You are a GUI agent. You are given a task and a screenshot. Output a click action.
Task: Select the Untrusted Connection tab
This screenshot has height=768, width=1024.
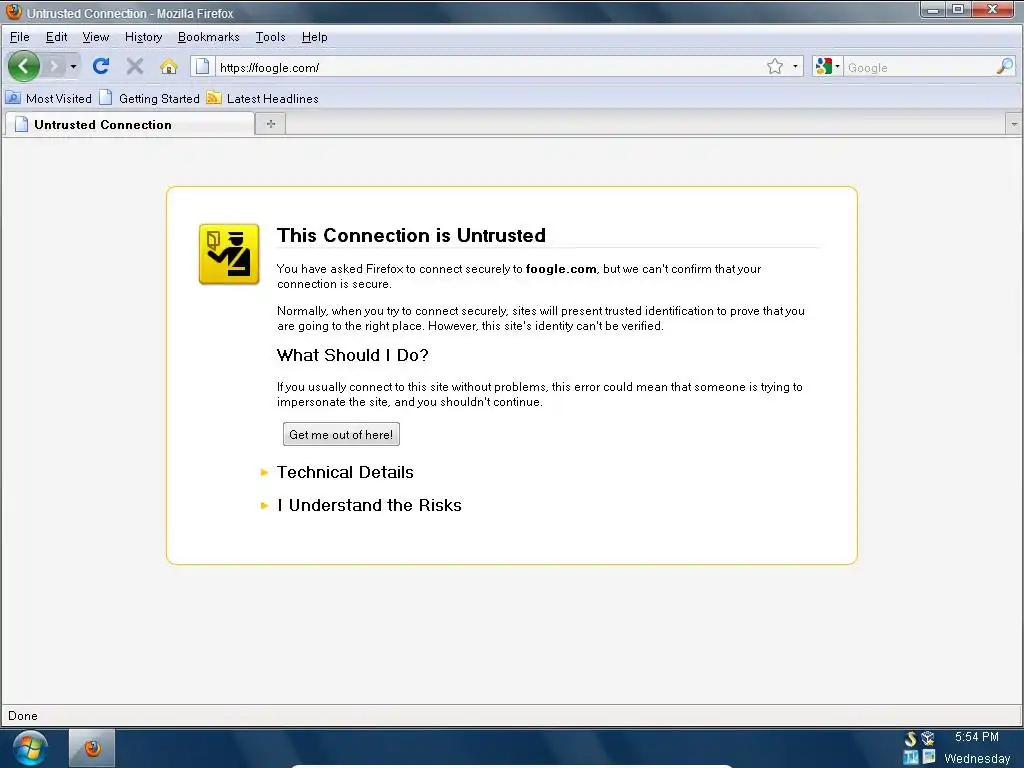coord(129,124)
